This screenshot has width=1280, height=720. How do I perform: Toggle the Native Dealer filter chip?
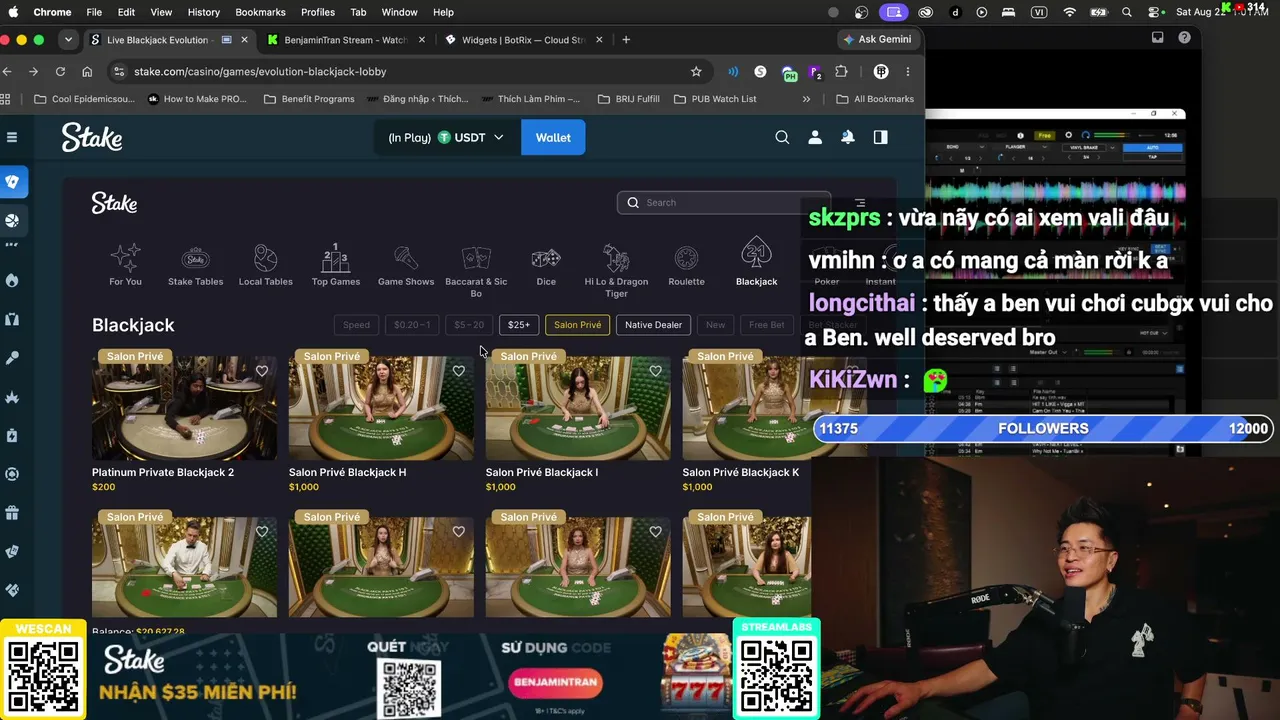click(x=653, y=325)
